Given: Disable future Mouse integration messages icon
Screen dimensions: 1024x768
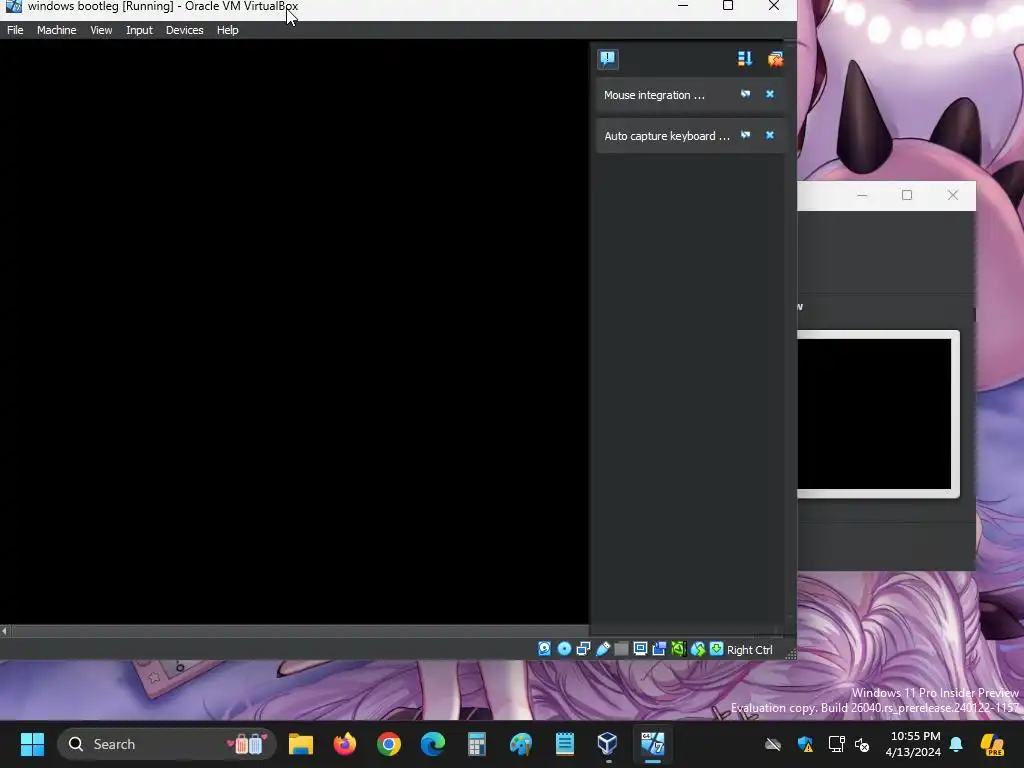Looking at the screenshot, I should pos(745,94).
